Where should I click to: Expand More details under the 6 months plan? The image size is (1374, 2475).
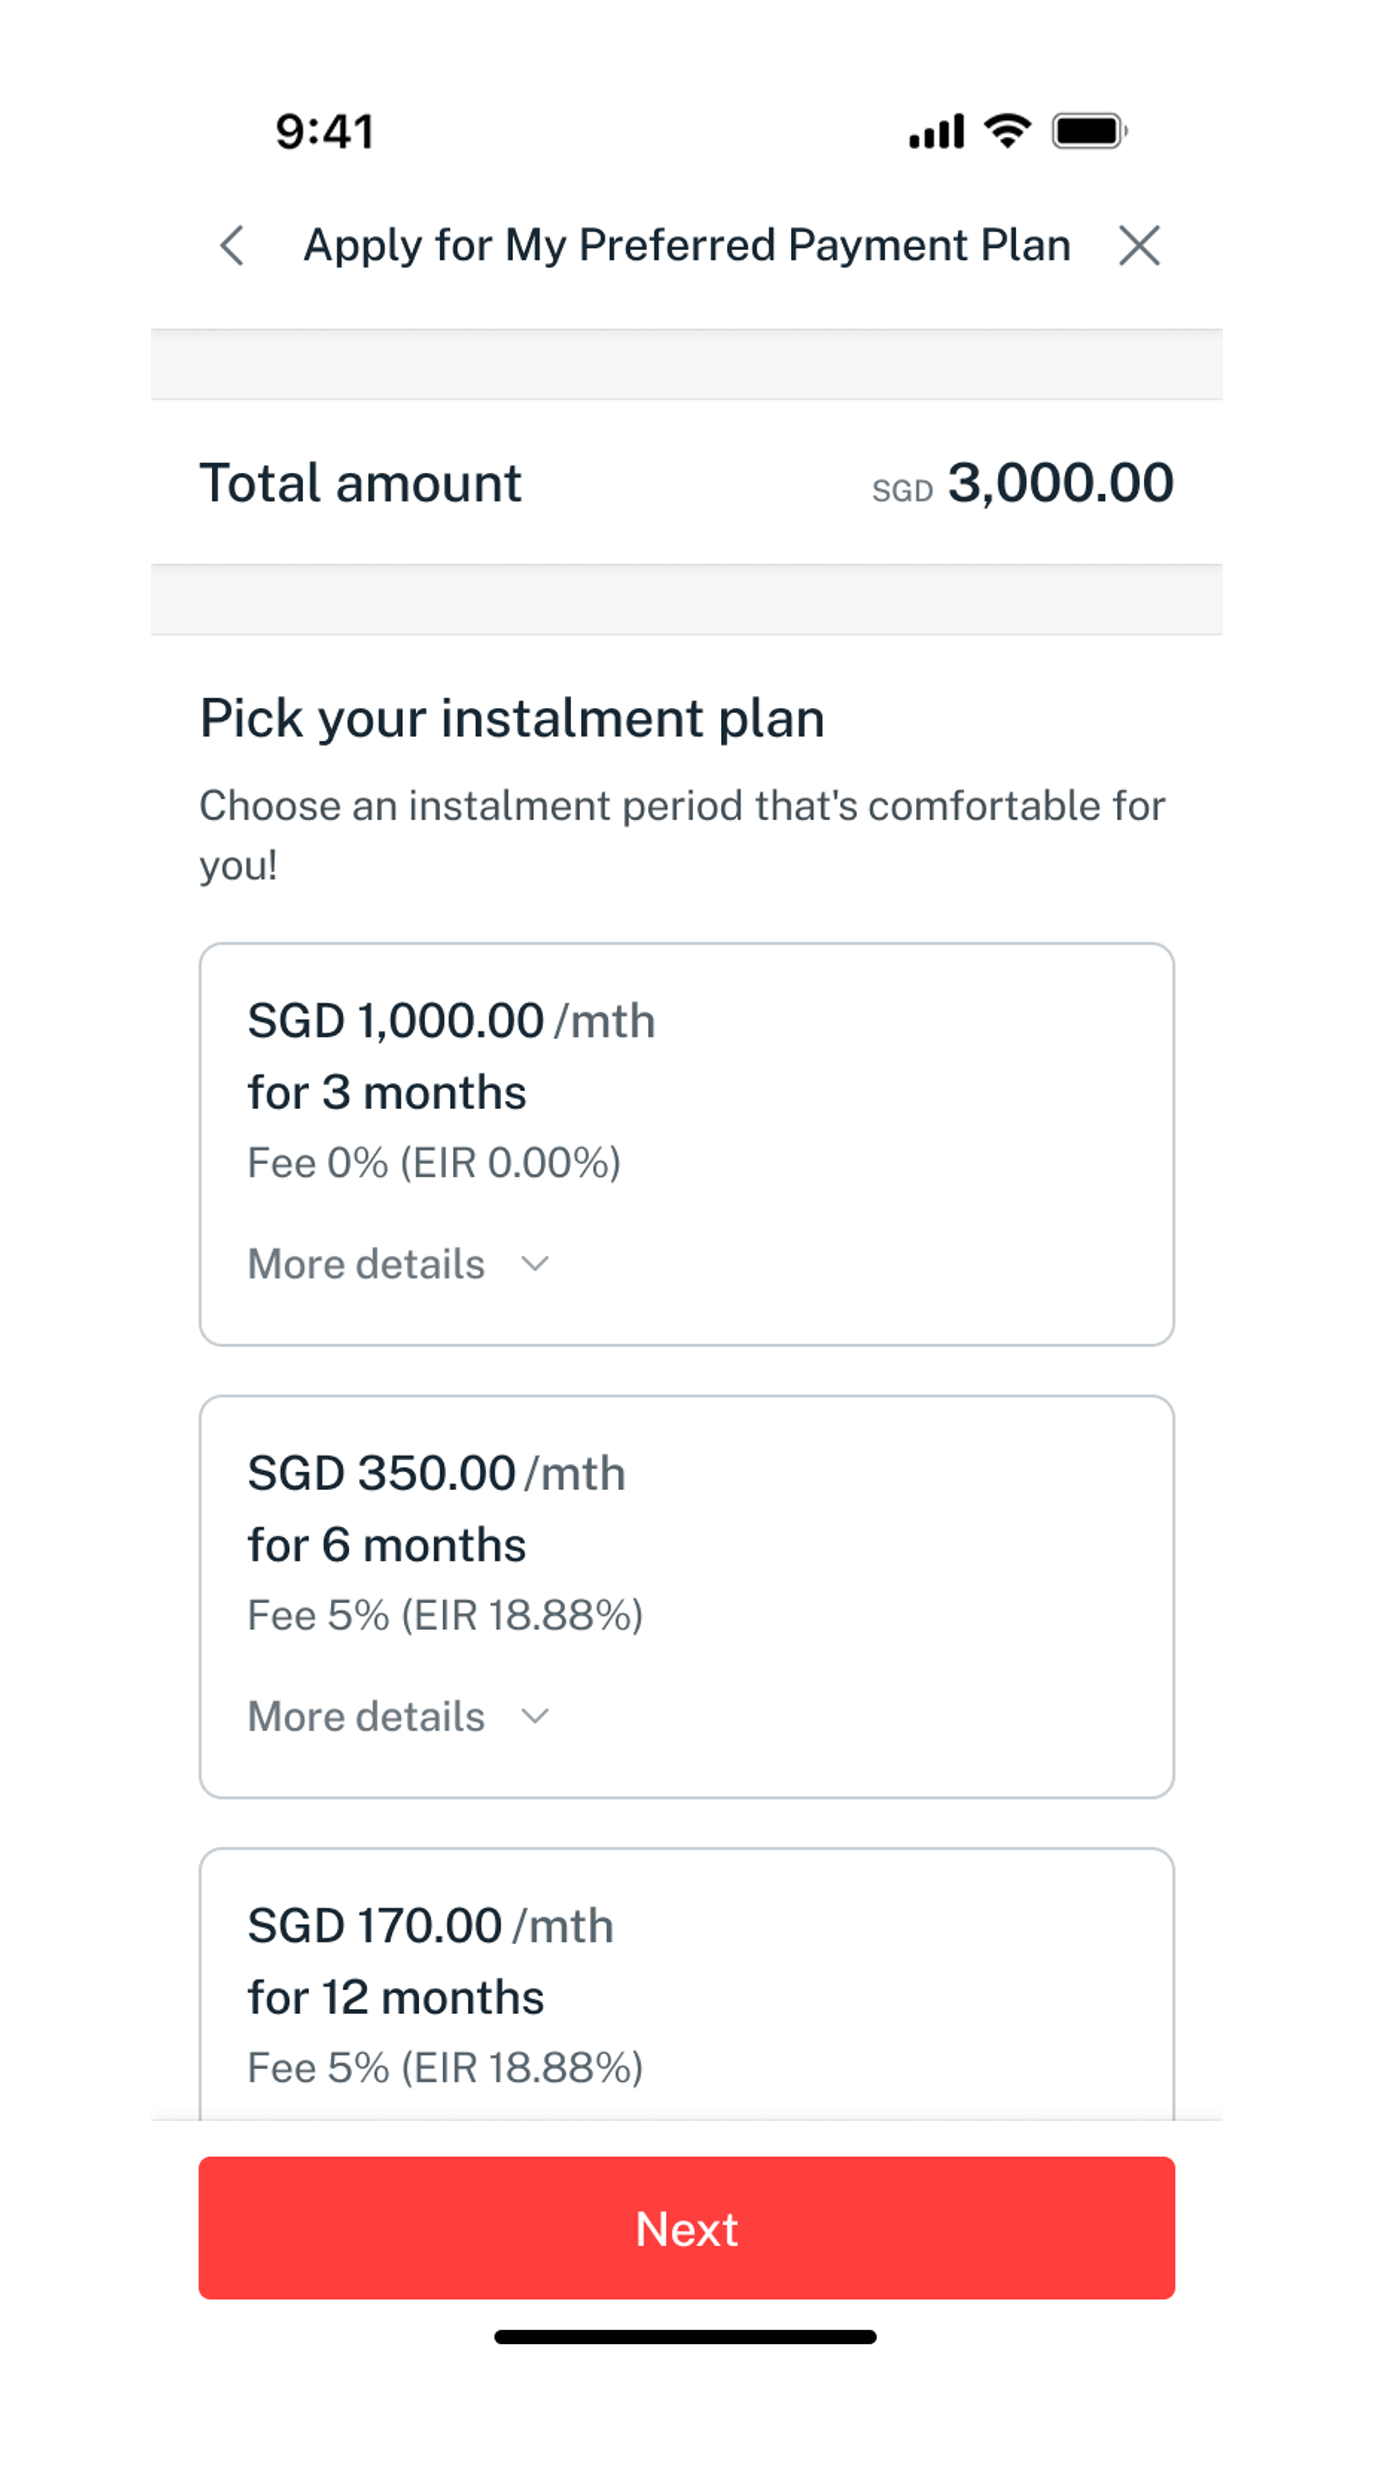pyautogui.click(x=398, y=1717)
